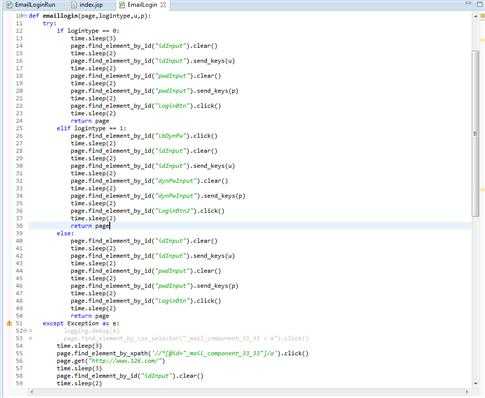Click 'return page' on line 24
Image resolution: width=485 pixels, height=398 pixels.
pos(90,121)
